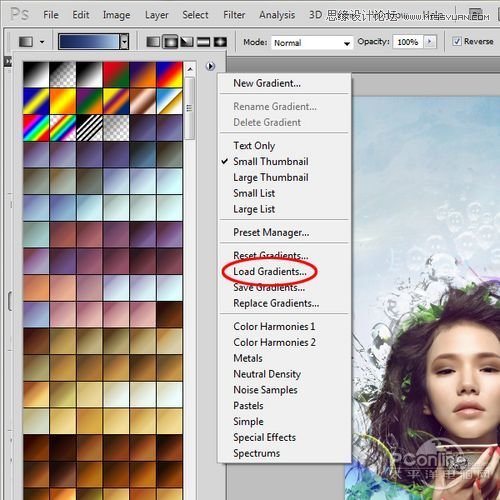Select the copper gradient swatch

pos(143,101)
